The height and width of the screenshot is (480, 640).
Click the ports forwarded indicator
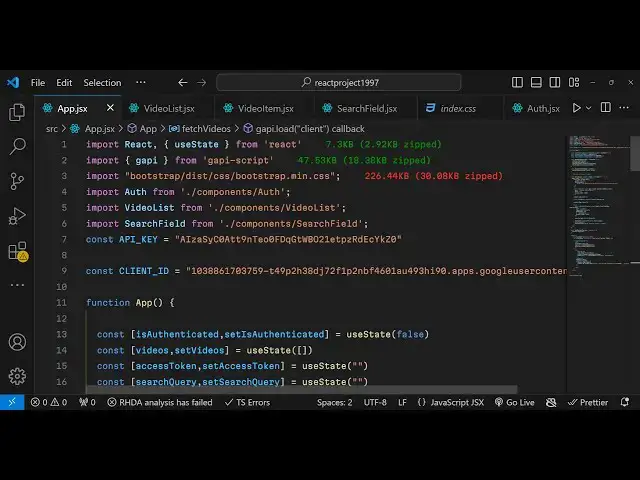87,402
